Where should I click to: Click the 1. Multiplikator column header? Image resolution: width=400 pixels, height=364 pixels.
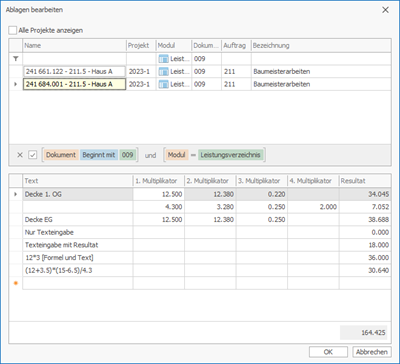(159, 181)
